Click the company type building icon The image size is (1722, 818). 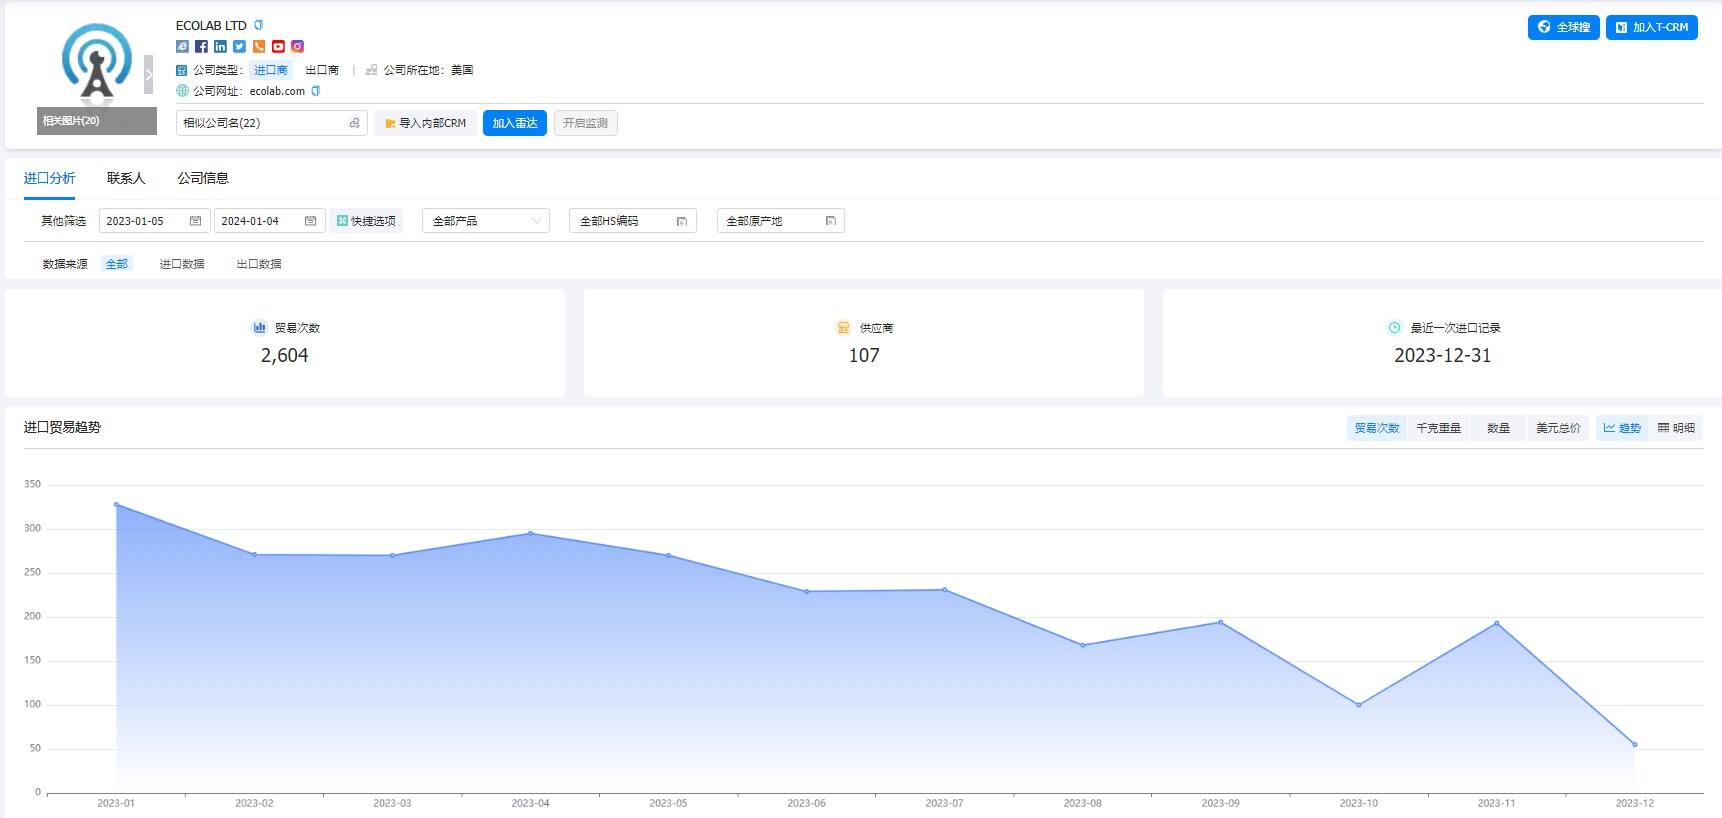point(182,70)
